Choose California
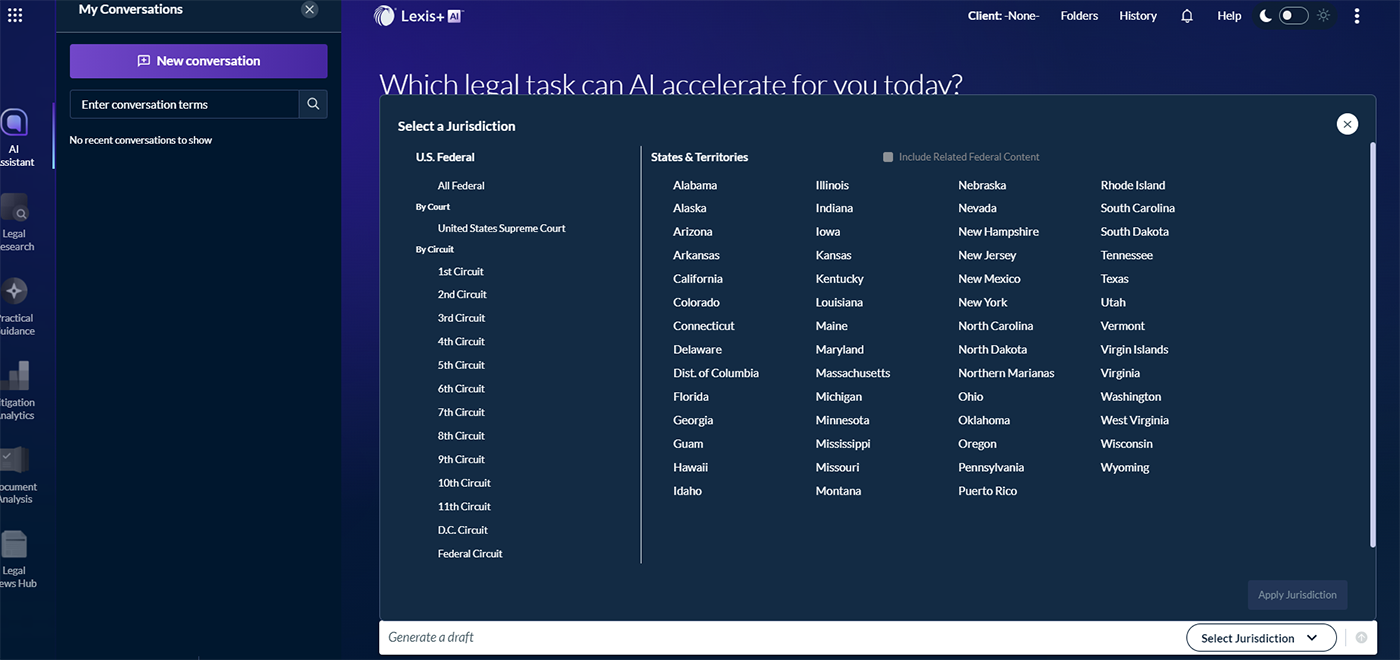The image size is (1400, 660). [x=698, y=279]
